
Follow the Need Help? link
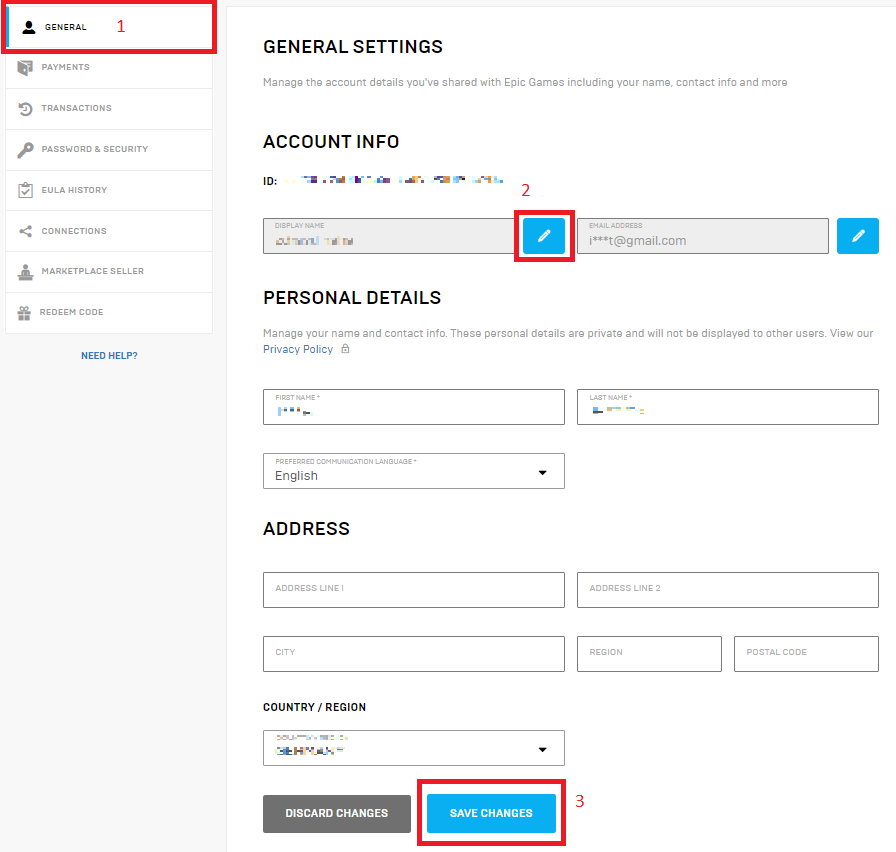109,355
